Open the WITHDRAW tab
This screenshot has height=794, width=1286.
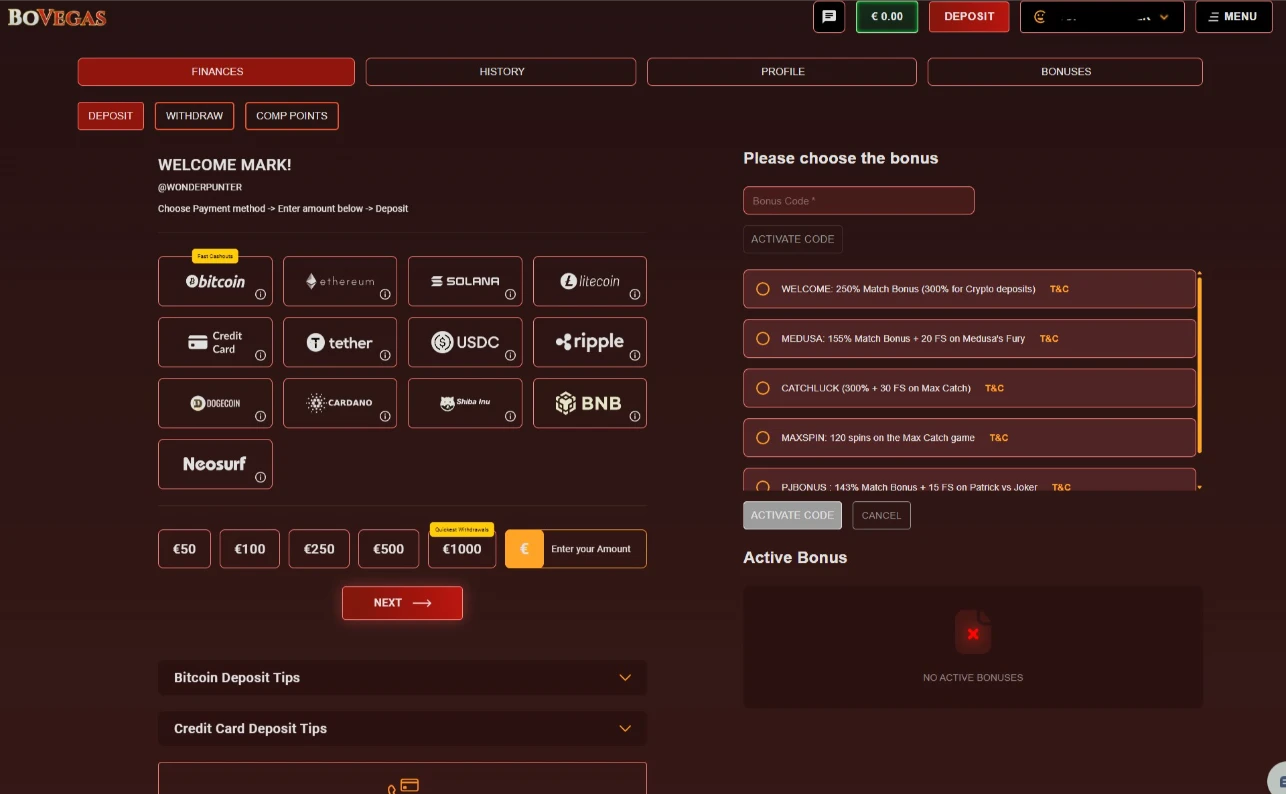(194, 116)
